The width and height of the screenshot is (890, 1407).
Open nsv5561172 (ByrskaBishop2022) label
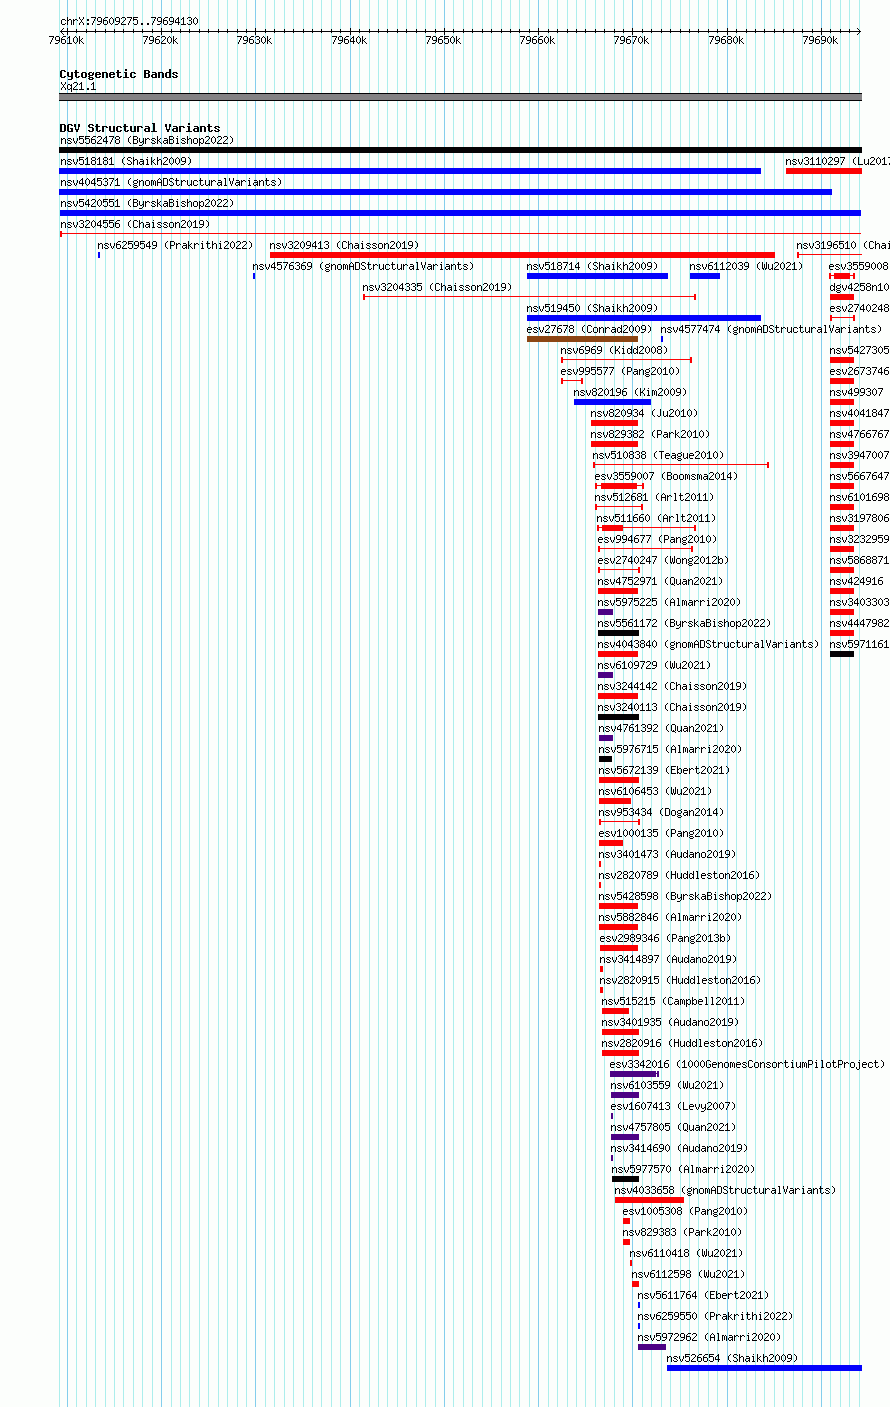pyautogui.click(x=685, y=623)
